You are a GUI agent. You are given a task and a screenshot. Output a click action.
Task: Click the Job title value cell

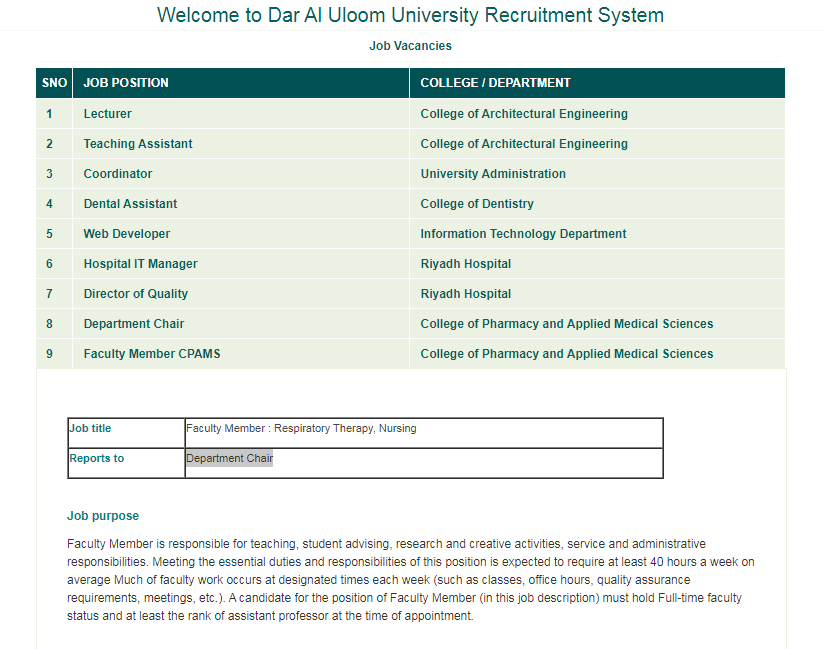(301, 429)
